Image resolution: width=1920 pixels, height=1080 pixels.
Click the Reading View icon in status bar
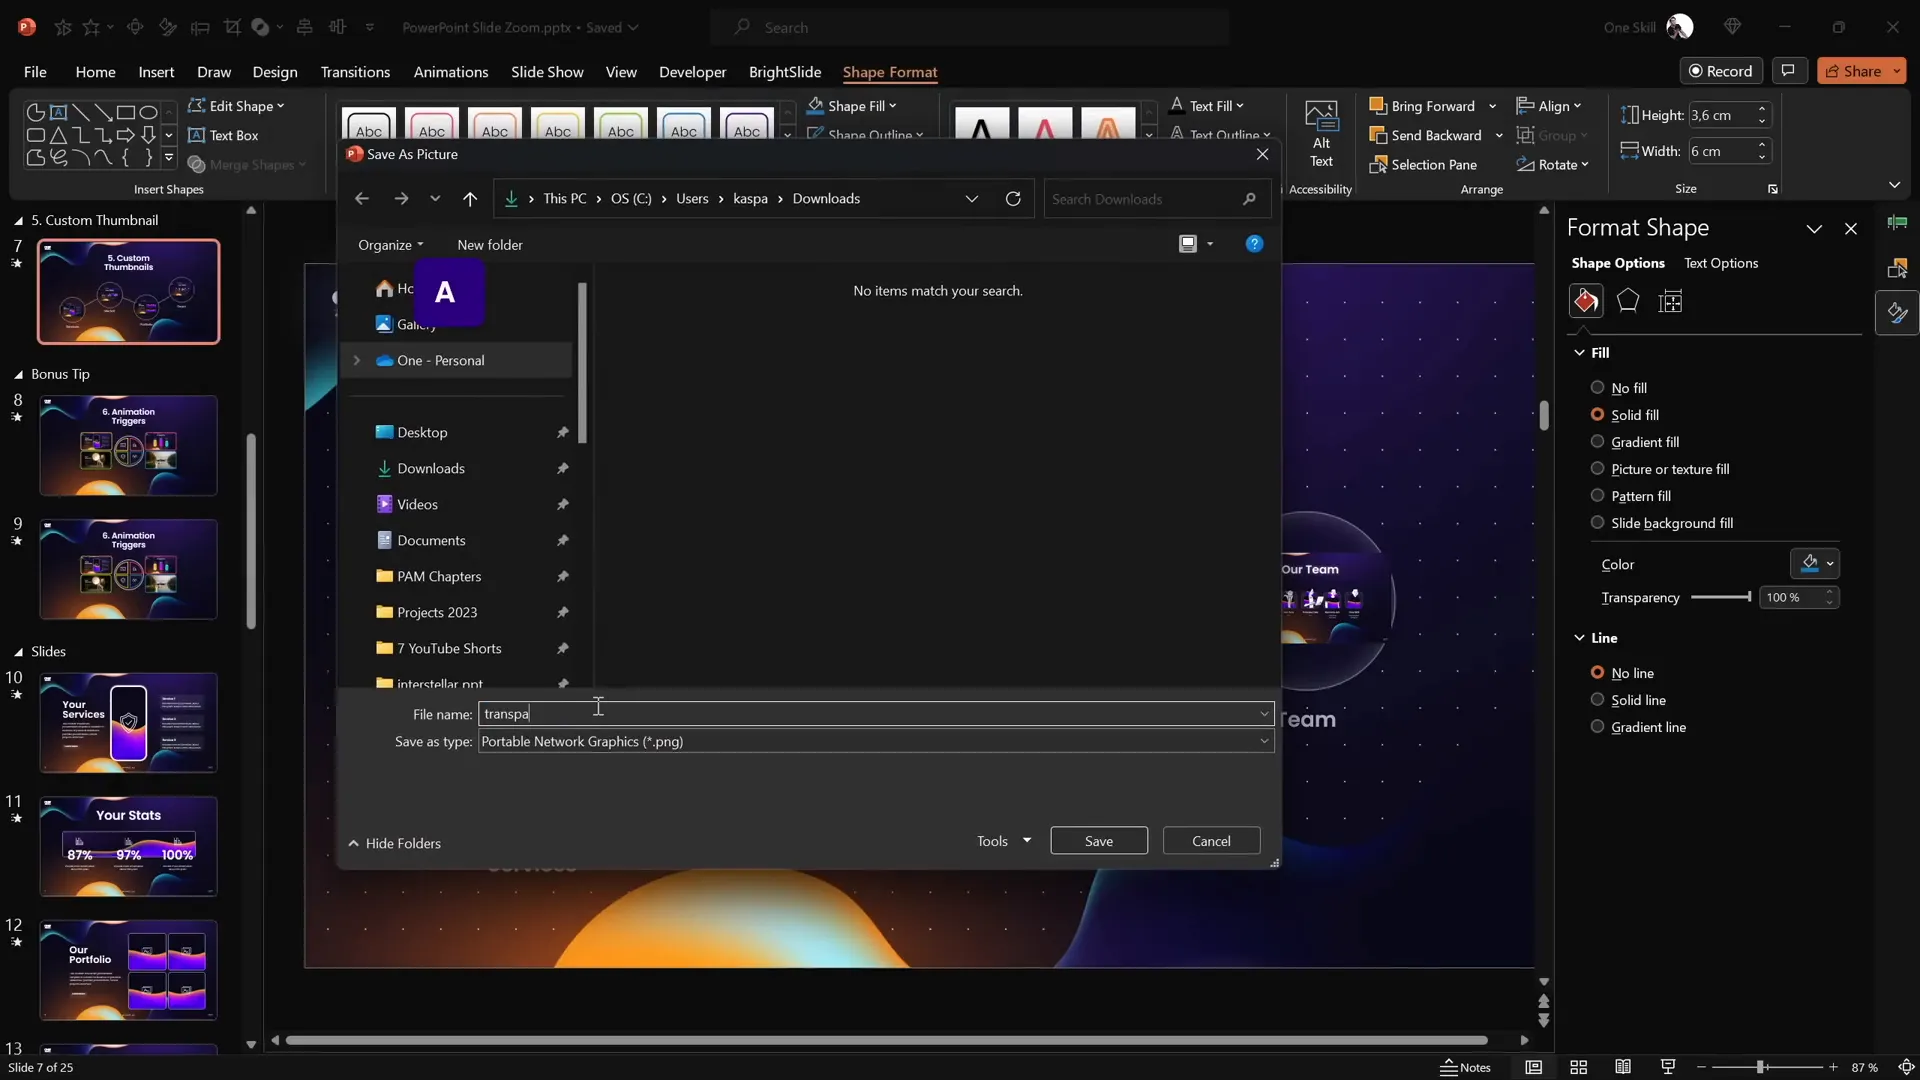(1623, 1067)
